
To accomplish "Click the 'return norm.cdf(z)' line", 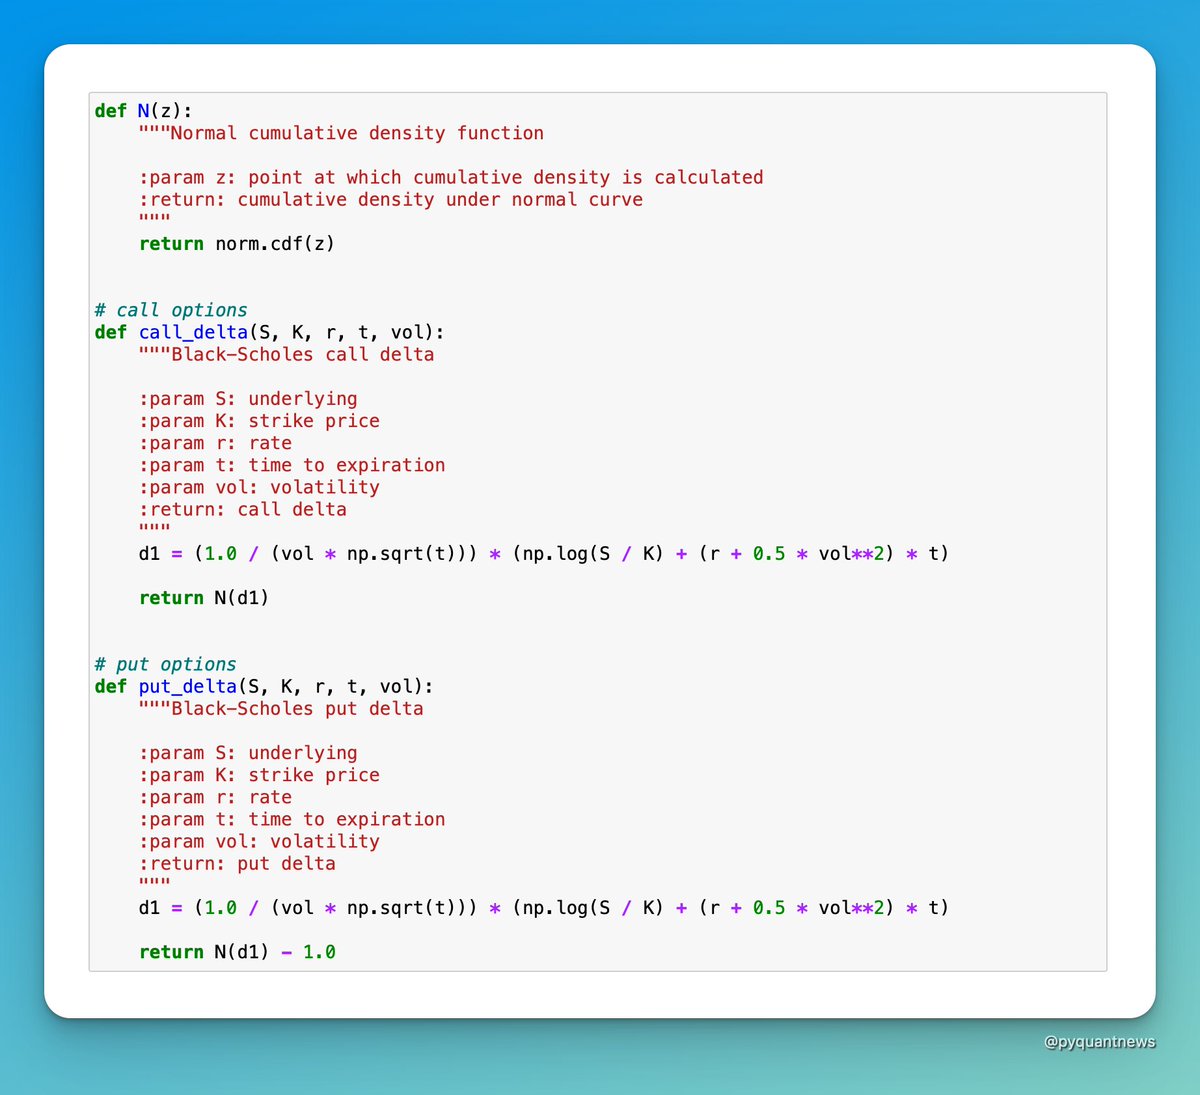I will point(237,243).
